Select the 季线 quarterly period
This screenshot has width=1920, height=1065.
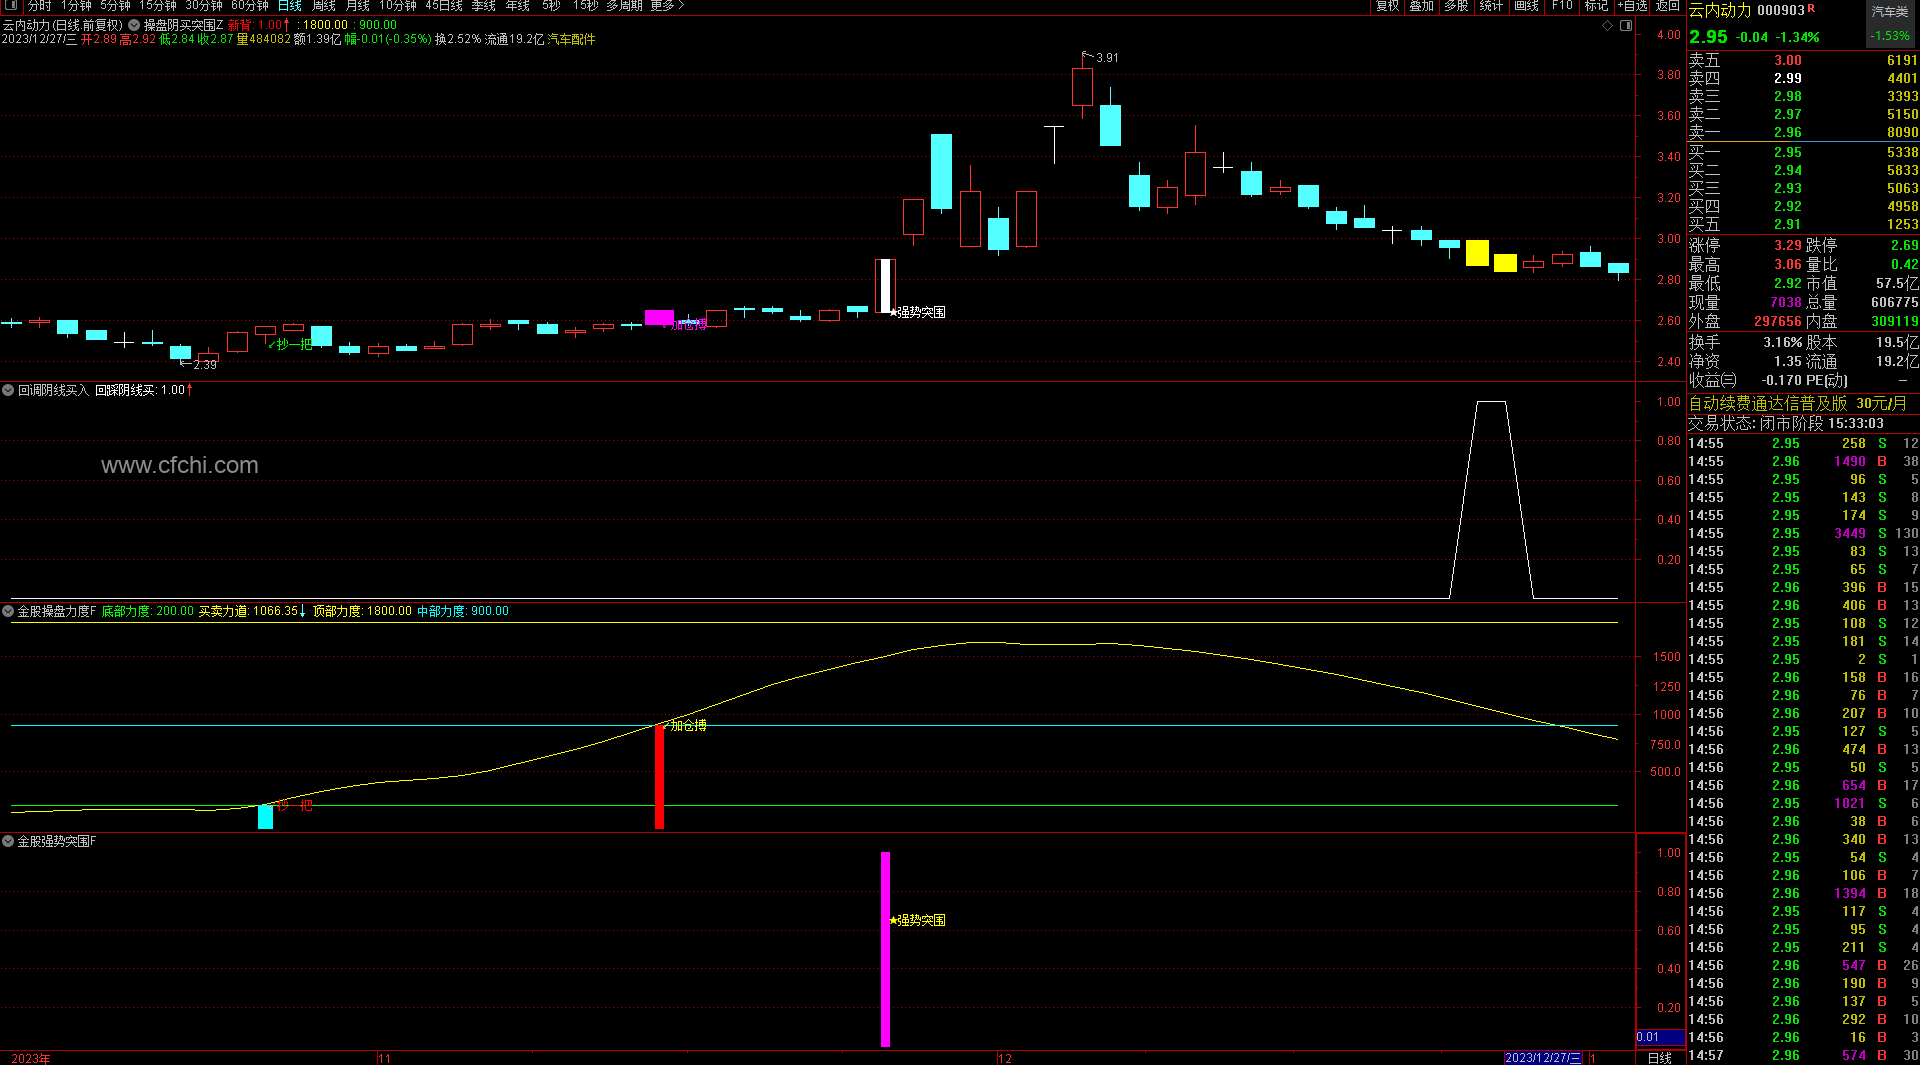(484, 6)
